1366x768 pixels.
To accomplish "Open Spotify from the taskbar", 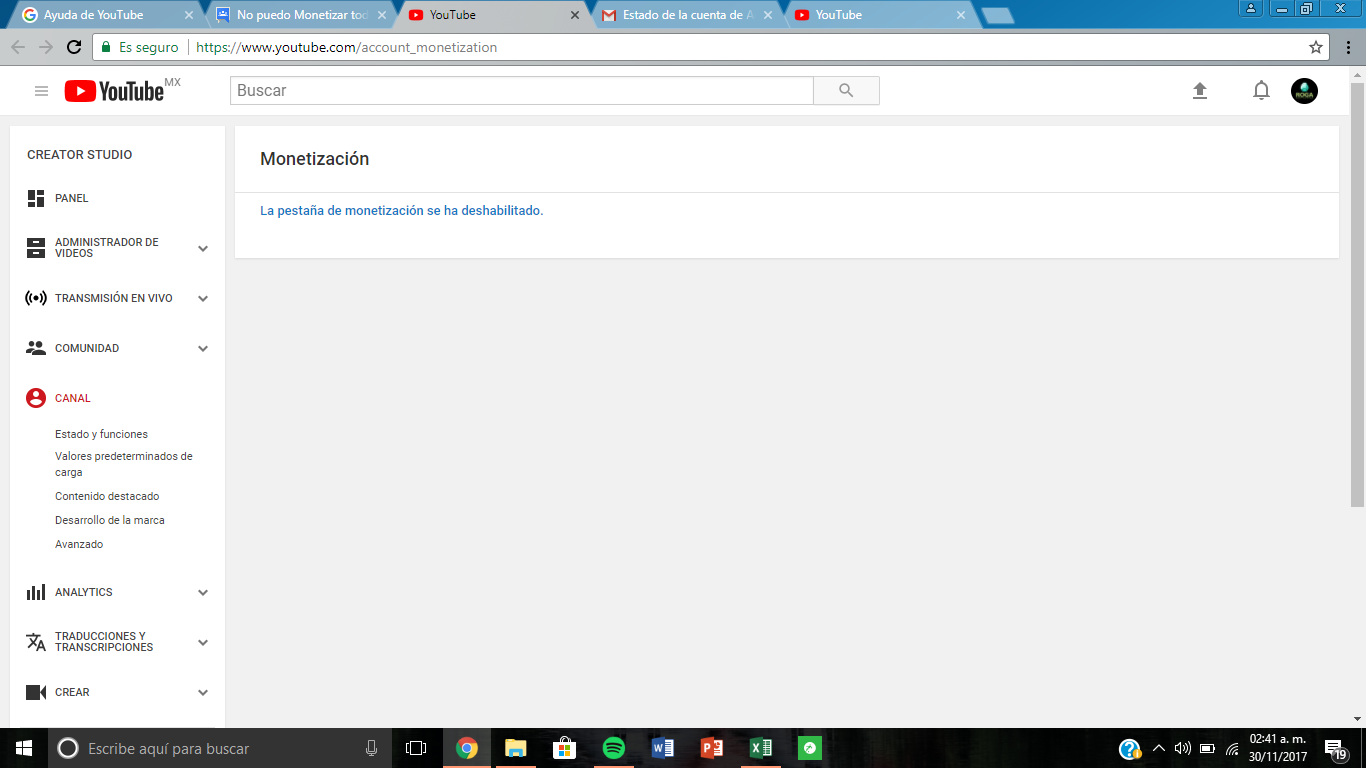I will tap(614, 748).
